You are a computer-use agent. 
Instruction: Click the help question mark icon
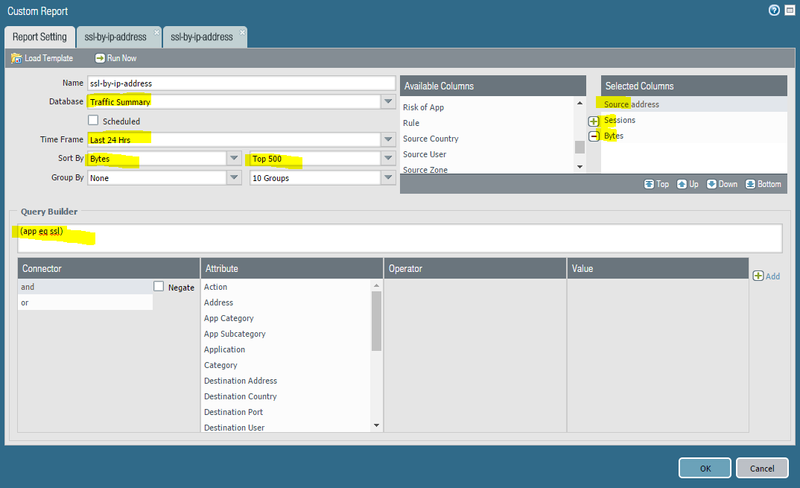[774, 10]
